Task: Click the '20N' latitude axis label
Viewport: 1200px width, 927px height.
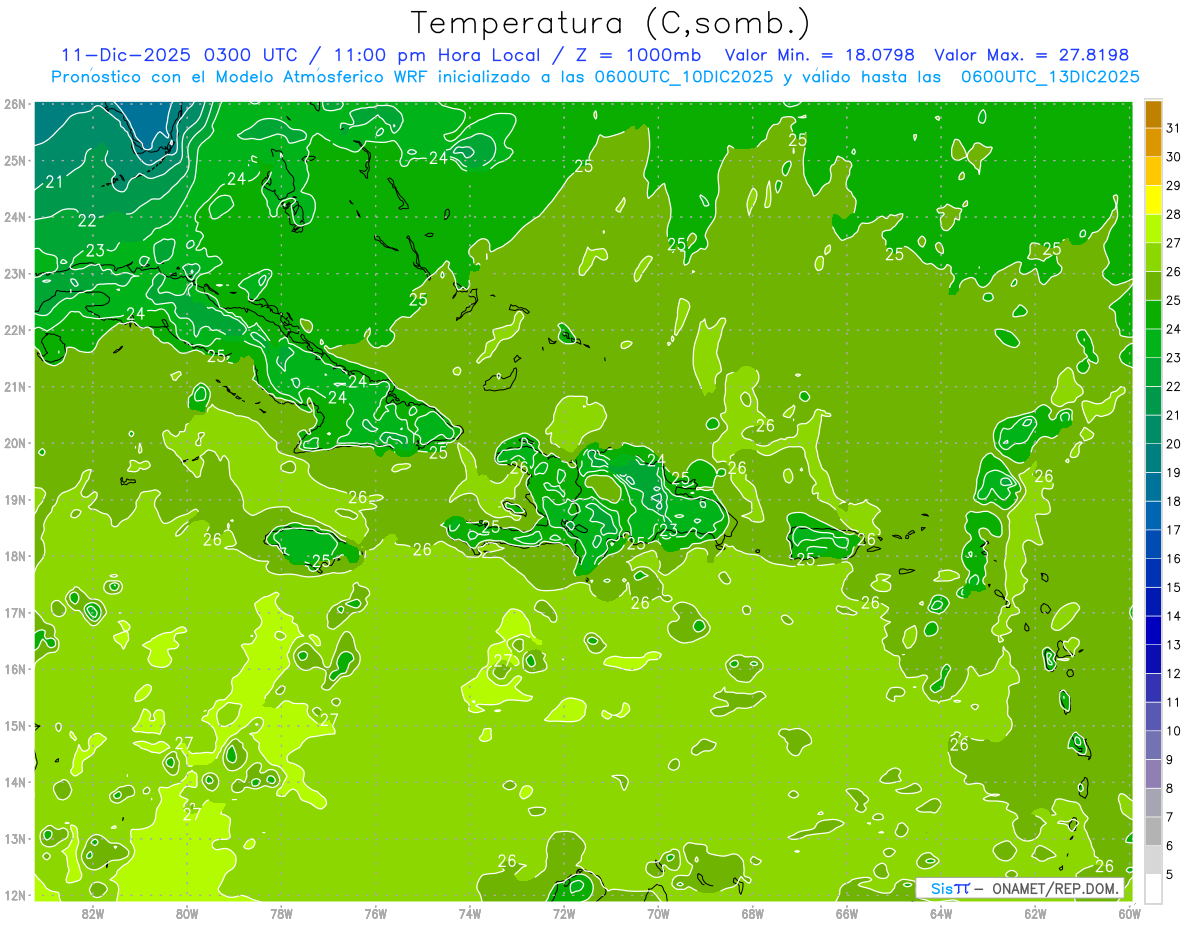Action: coord(14,443)
